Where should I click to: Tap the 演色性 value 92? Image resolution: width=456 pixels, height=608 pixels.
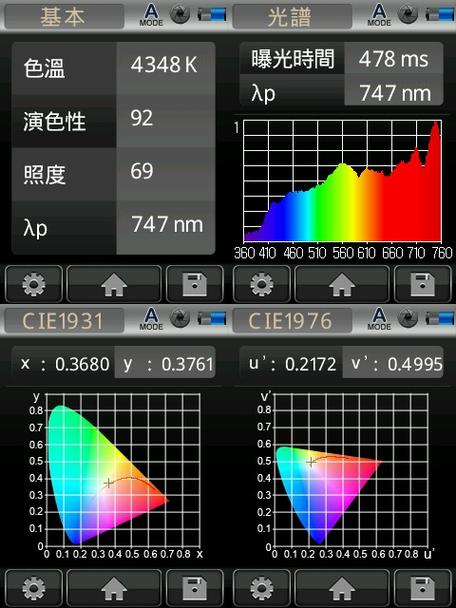click(x=142, y=118)
